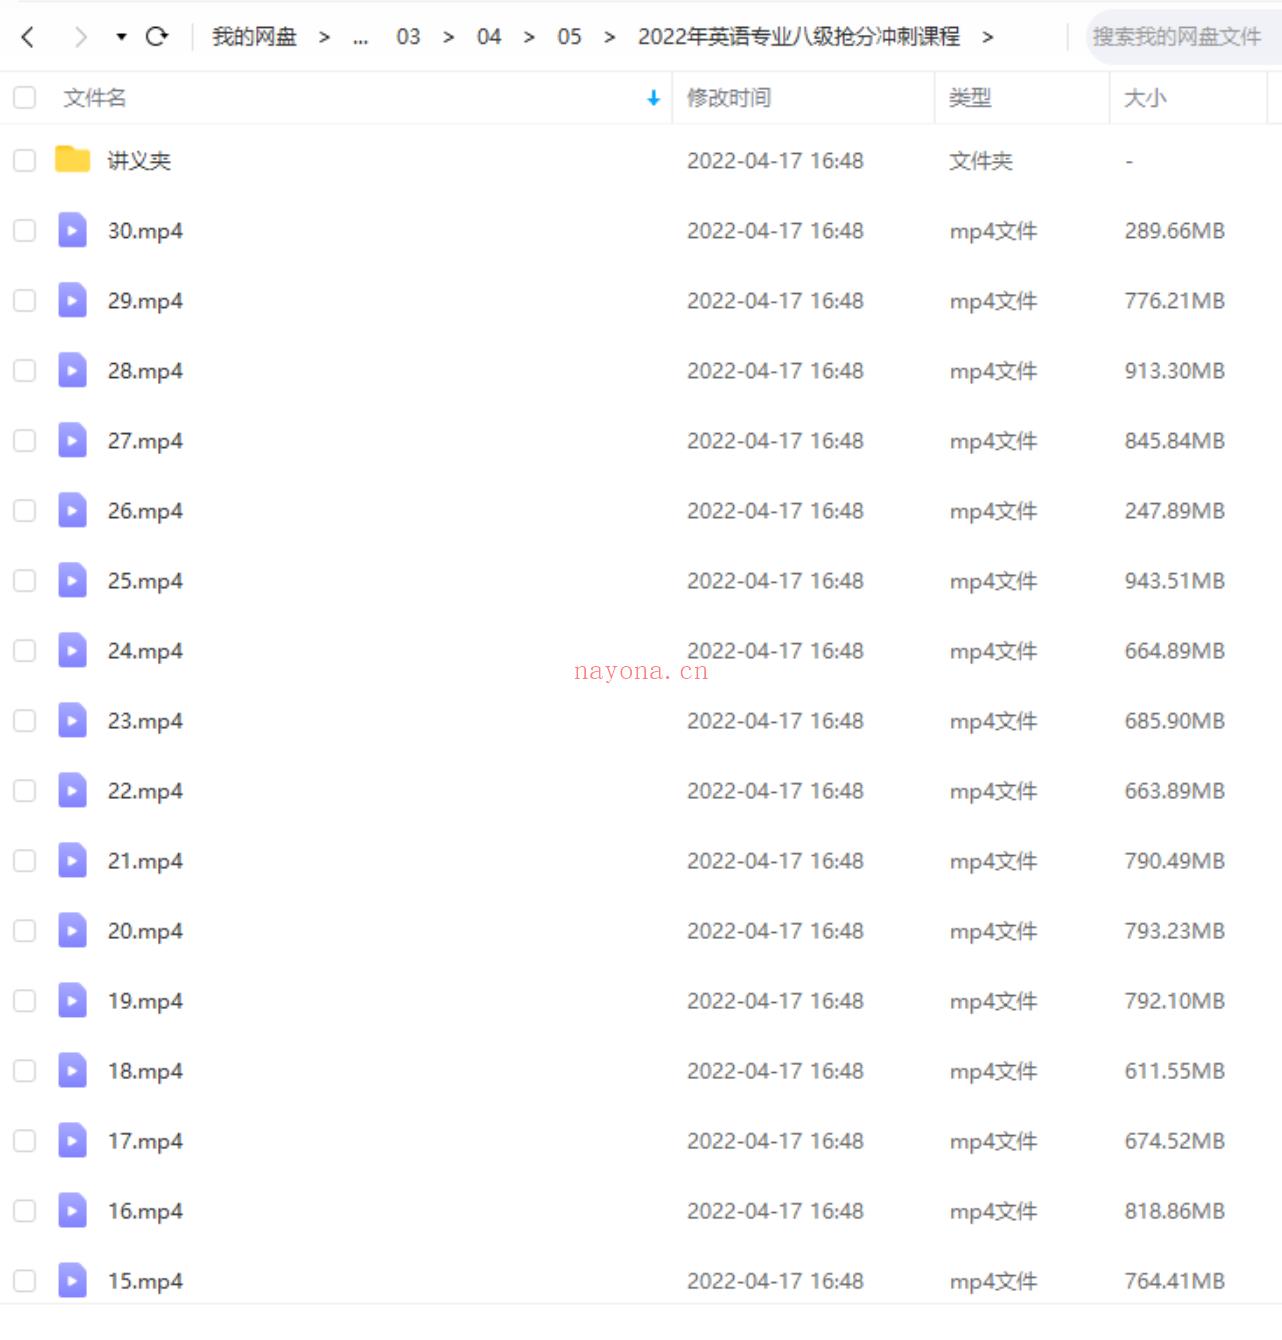This screenshot has height=1340, width=1282.
Task: Select the checkbox for 30.mp4
Action: (x=25, y=230)
